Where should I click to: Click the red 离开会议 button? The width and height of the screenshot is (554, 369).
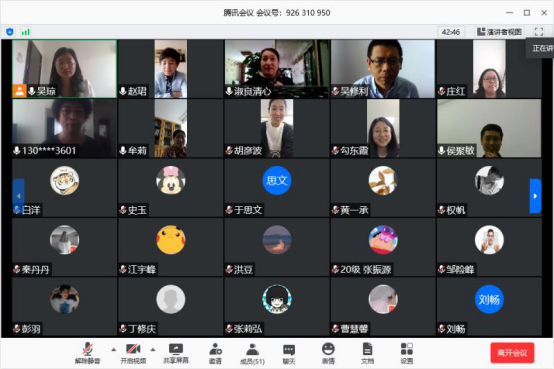tap(512, 353)
